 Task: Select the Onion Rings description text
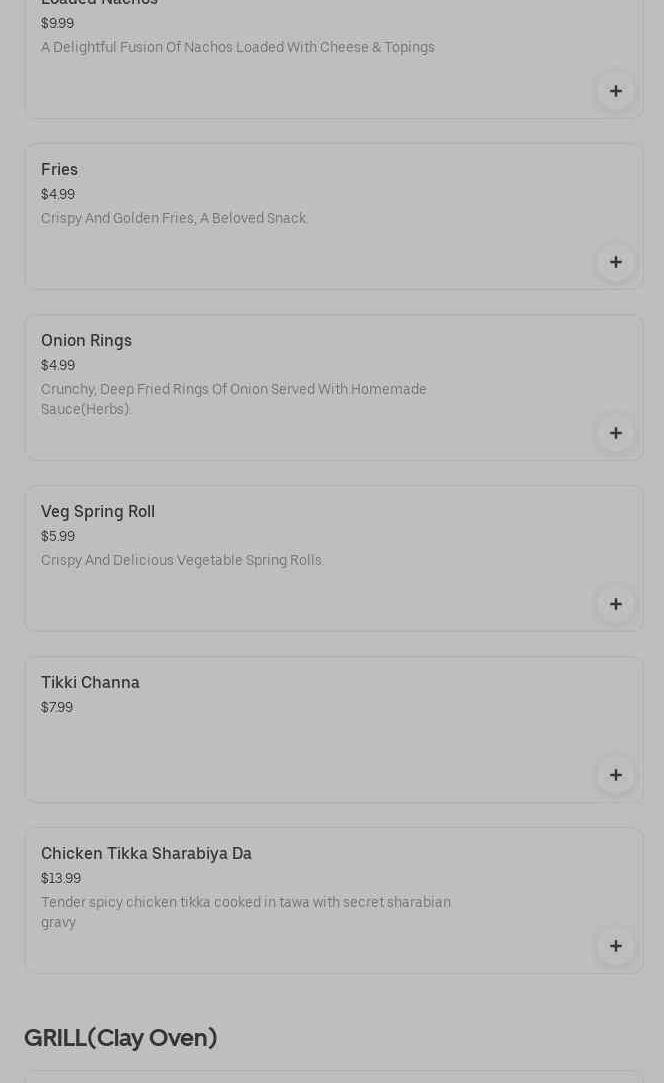point(233,399)
